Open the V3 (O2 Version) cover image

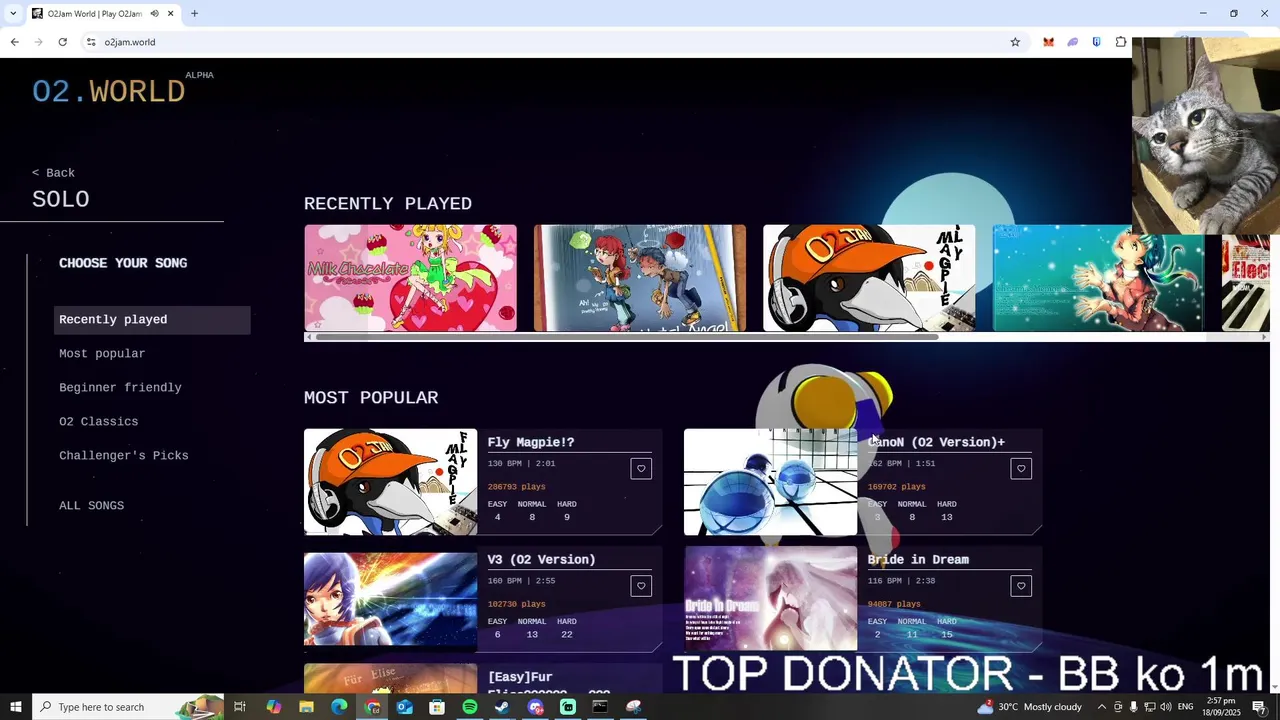point(391,599)
